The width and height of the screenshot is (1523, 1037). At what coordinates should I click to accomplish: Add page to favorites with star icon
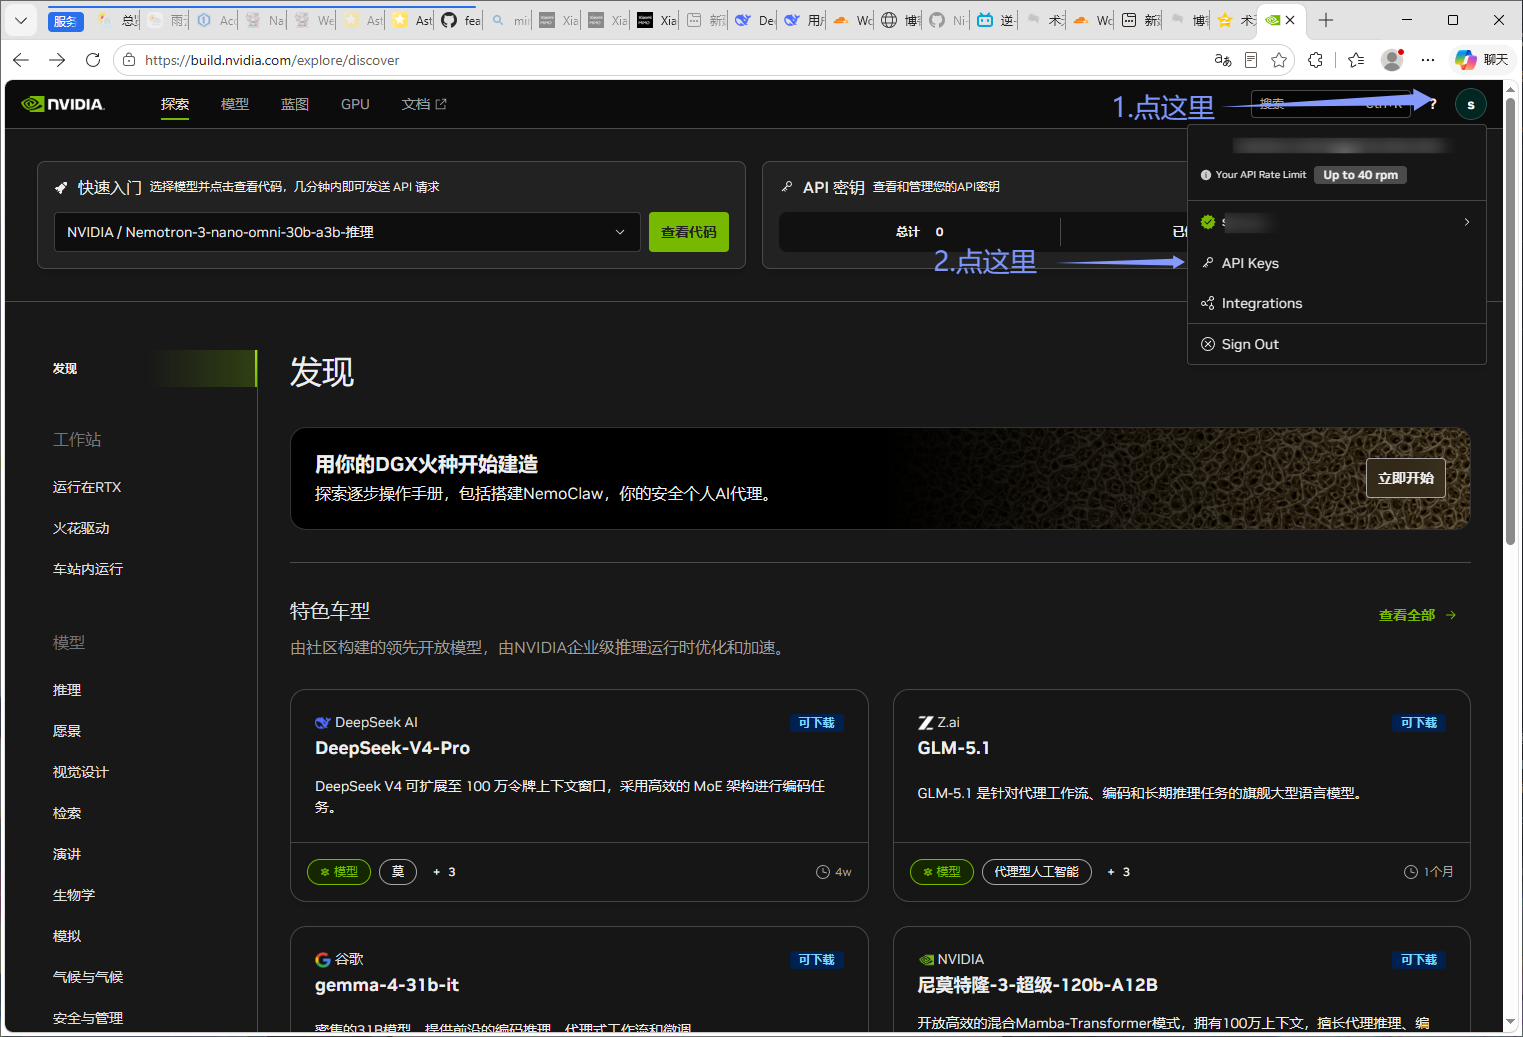[1279, 60]
